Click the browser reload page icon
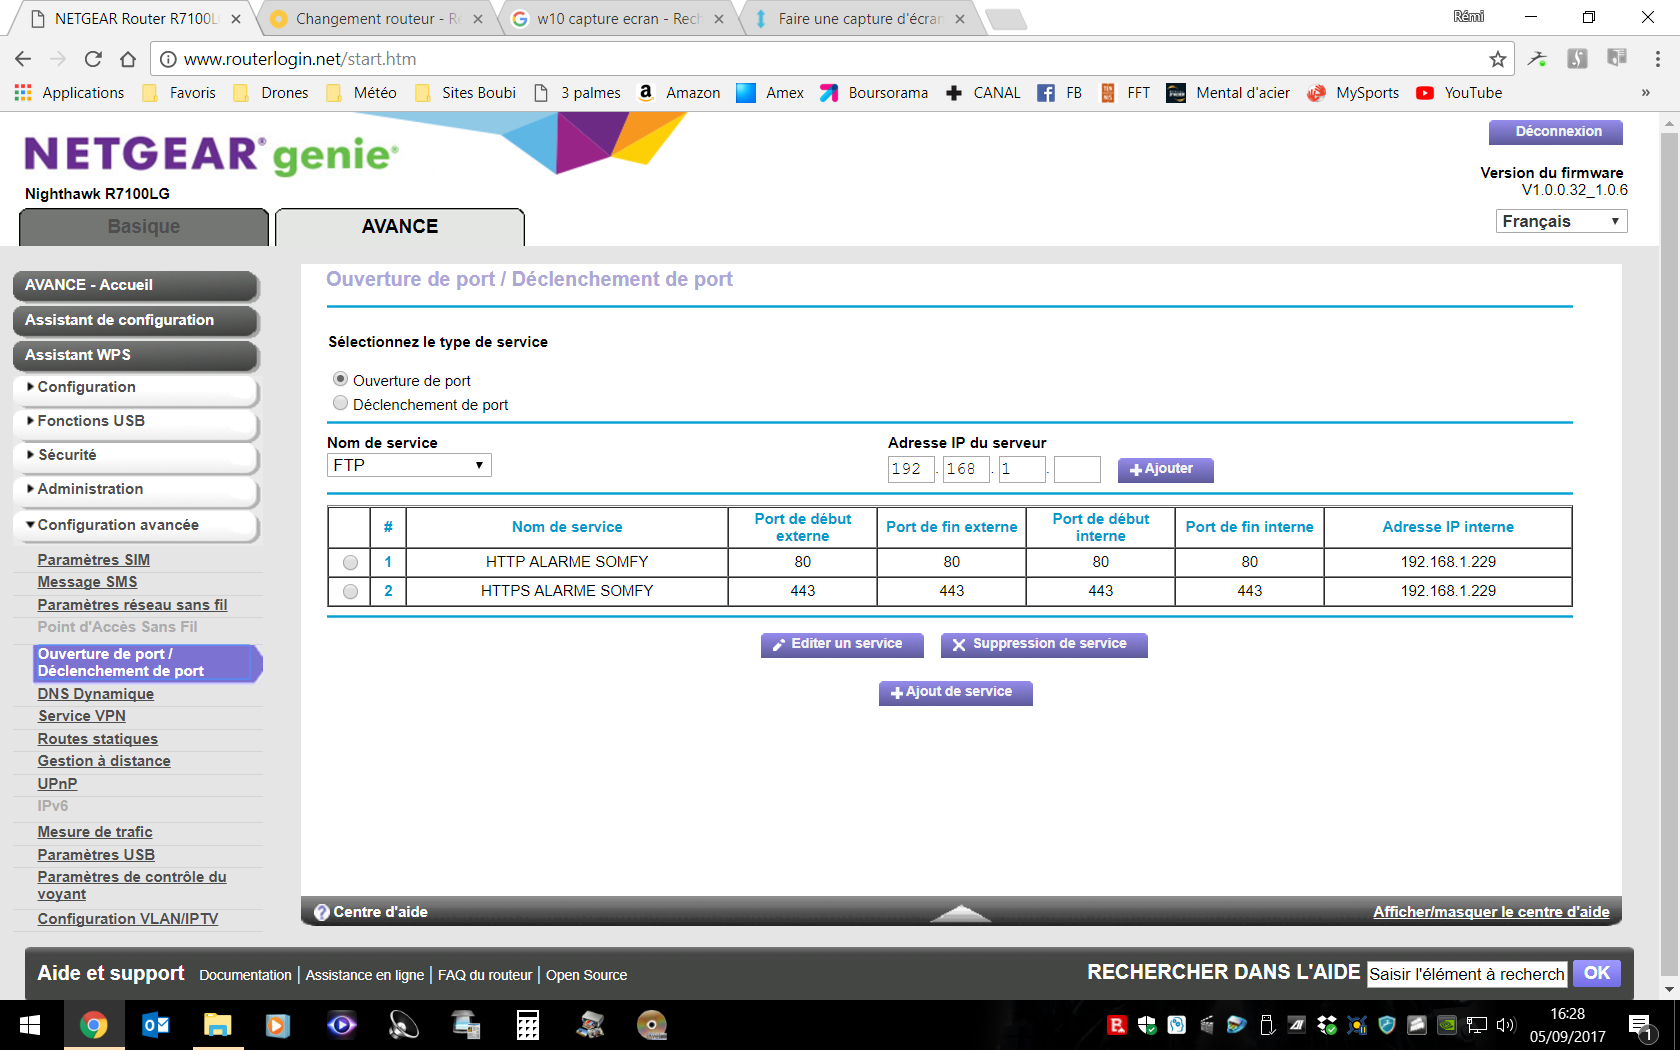Screen dimensions: 1680x1050 point(93,59)
